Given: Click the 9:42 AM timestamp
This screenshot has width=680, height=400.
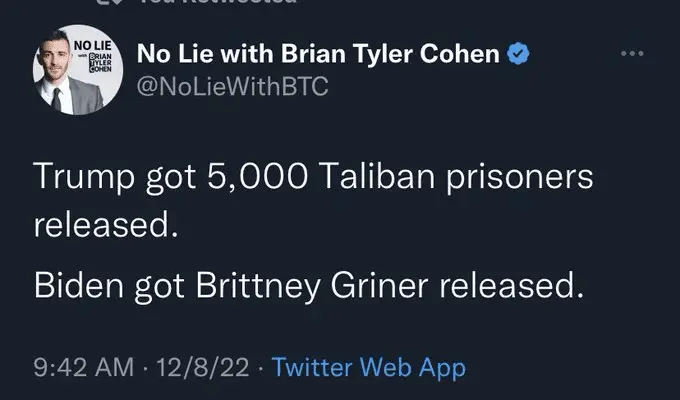Looking at the screenshot, I should tap(83, 368).
